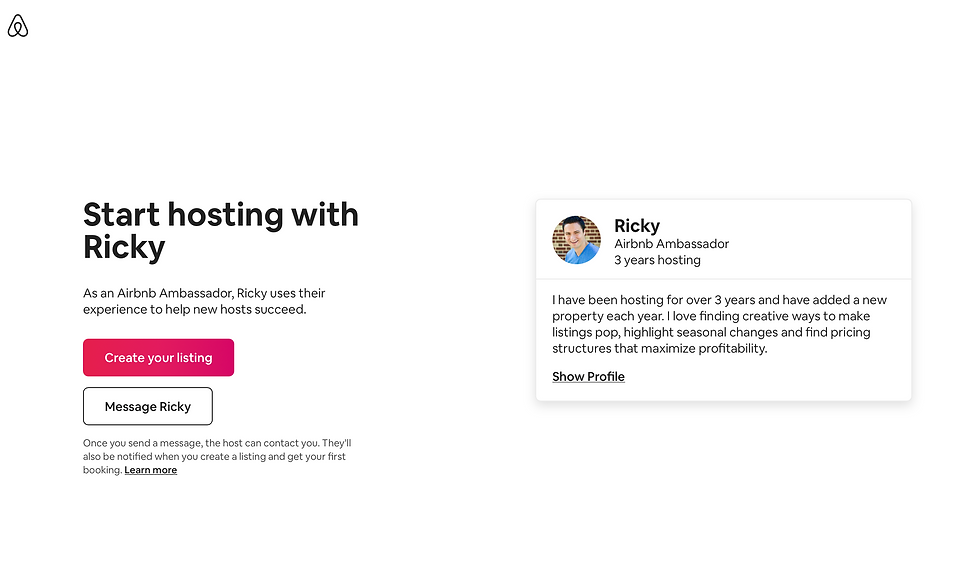980x576 pixels.
Task: Click the word Ricky in main heading
Action: [124, 247]
